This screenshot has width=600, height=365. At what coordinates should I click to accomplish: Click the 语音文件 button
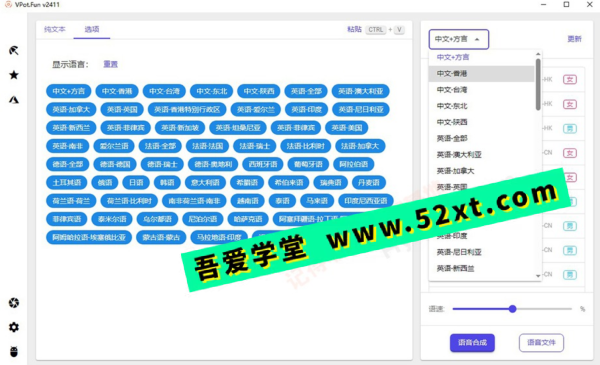coord(541,342)
